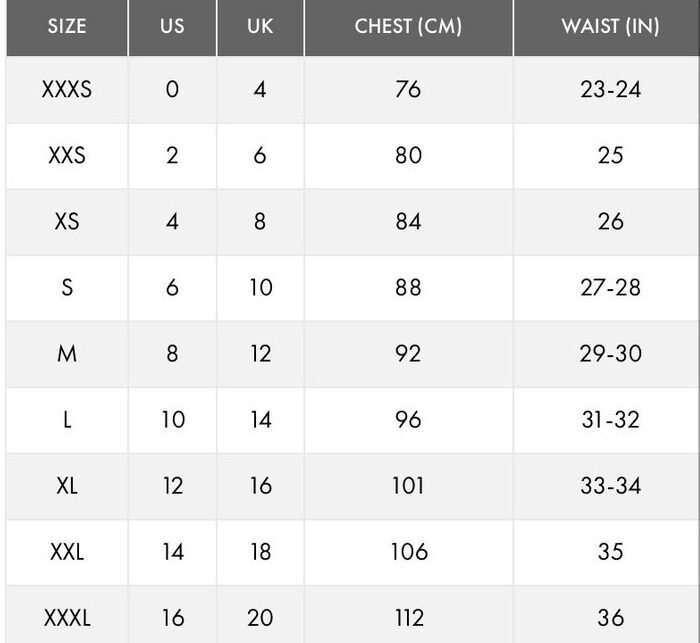This screenshot has height=643, width=700.
Task: Click waist value 23-24
Action: click(610, 89)
